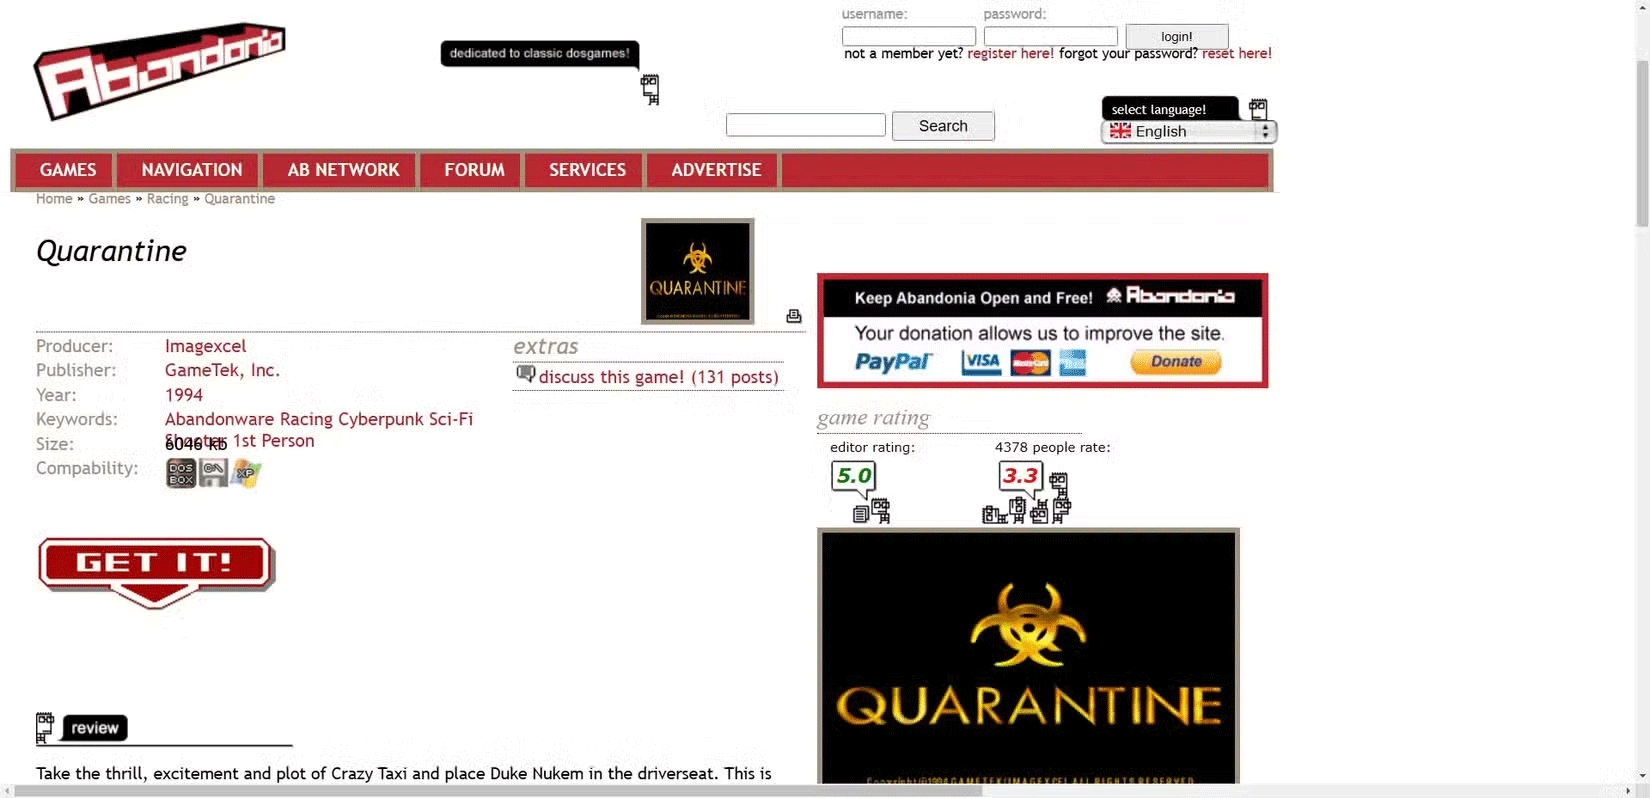This screenshot has height=798, width=1650.
Task: Click the GET IT! download button
Action: pyautogui.click(x=156, y=571)
